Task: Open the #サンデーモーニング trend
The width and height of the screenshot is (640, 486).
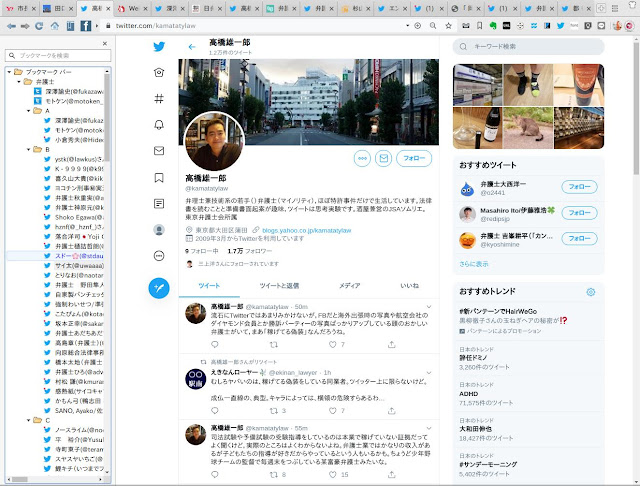Action: 528,465
